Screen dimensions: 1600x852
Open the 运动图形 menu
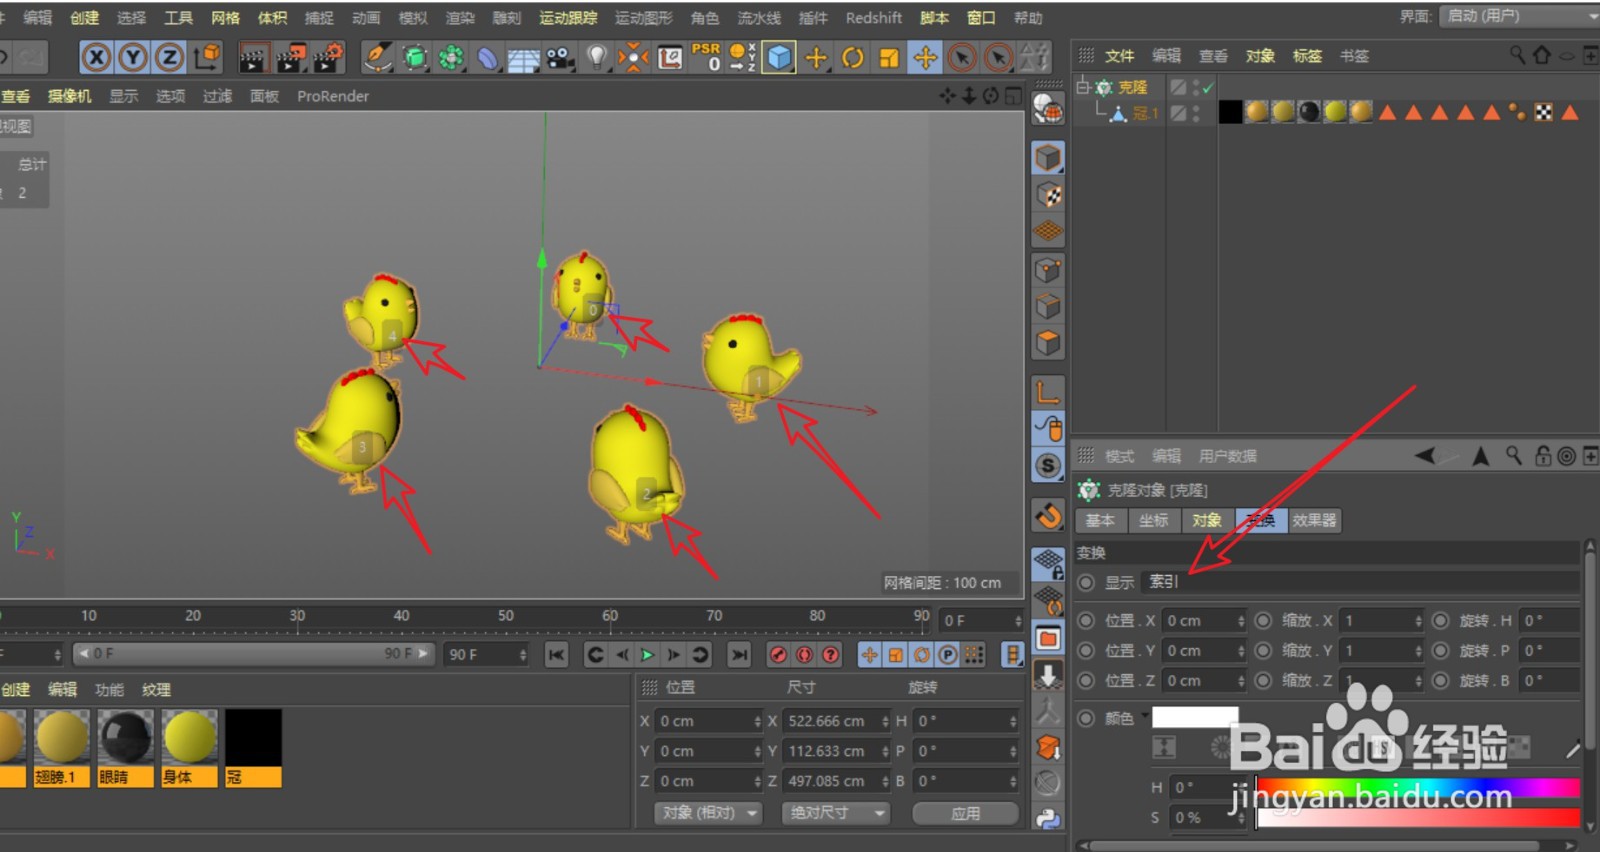pyautogui.click(x=643, y=18)
